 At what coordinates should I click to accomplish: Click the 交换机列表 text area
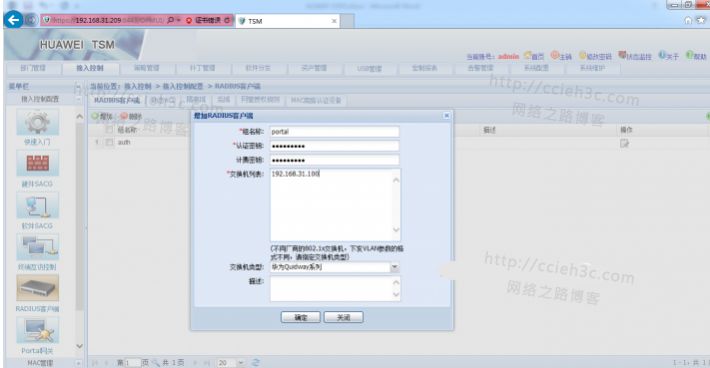(335, 205)
